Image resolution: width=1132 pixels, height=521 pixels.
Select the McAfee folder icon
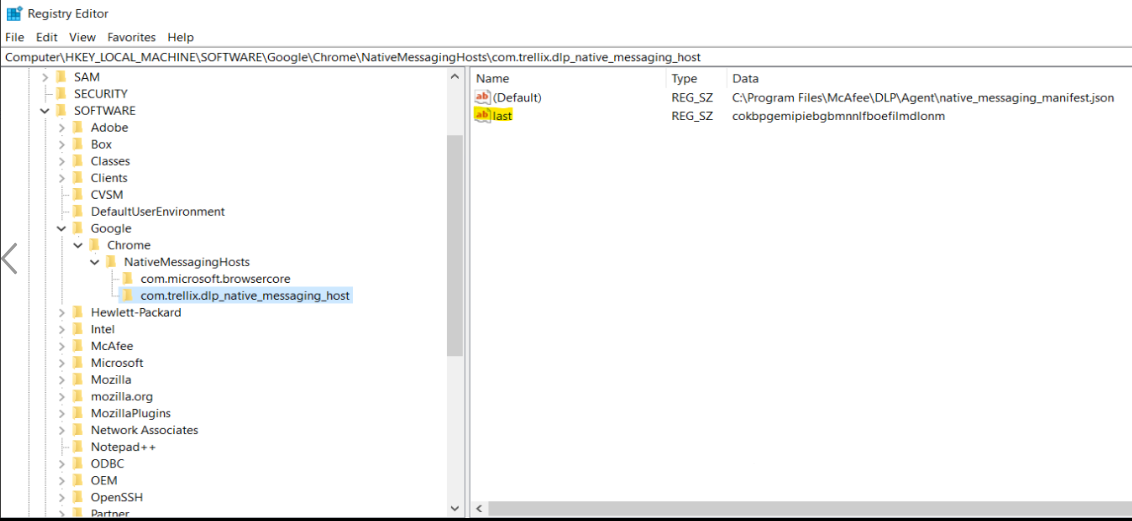[78, 346]
